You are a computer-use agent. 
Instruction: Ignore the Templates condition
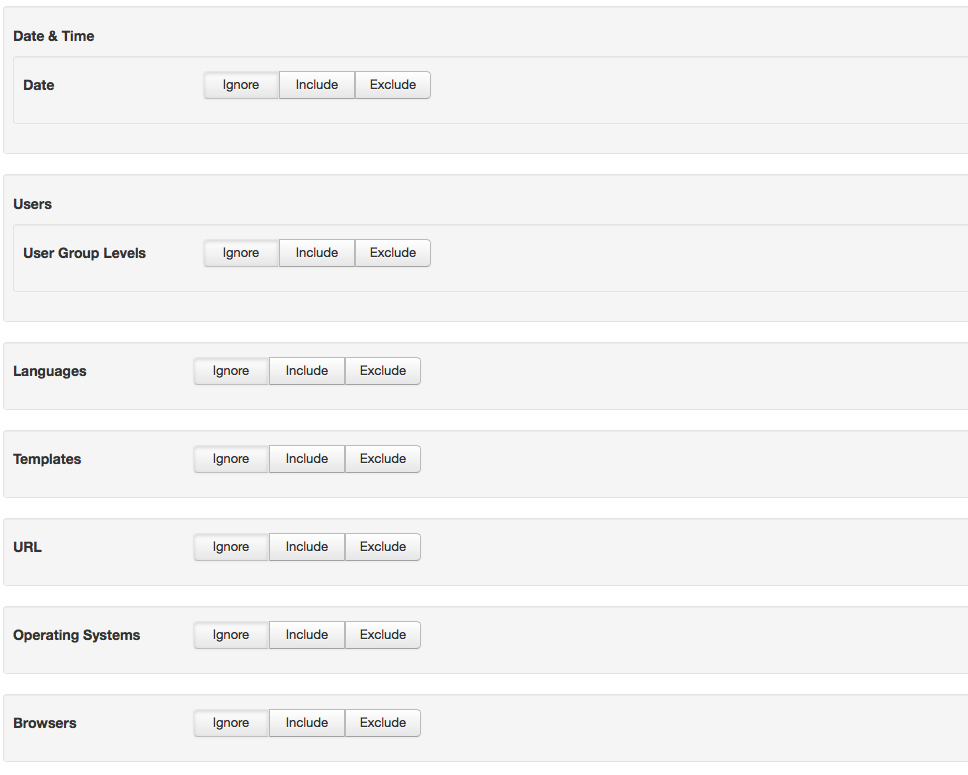[231, 459]
